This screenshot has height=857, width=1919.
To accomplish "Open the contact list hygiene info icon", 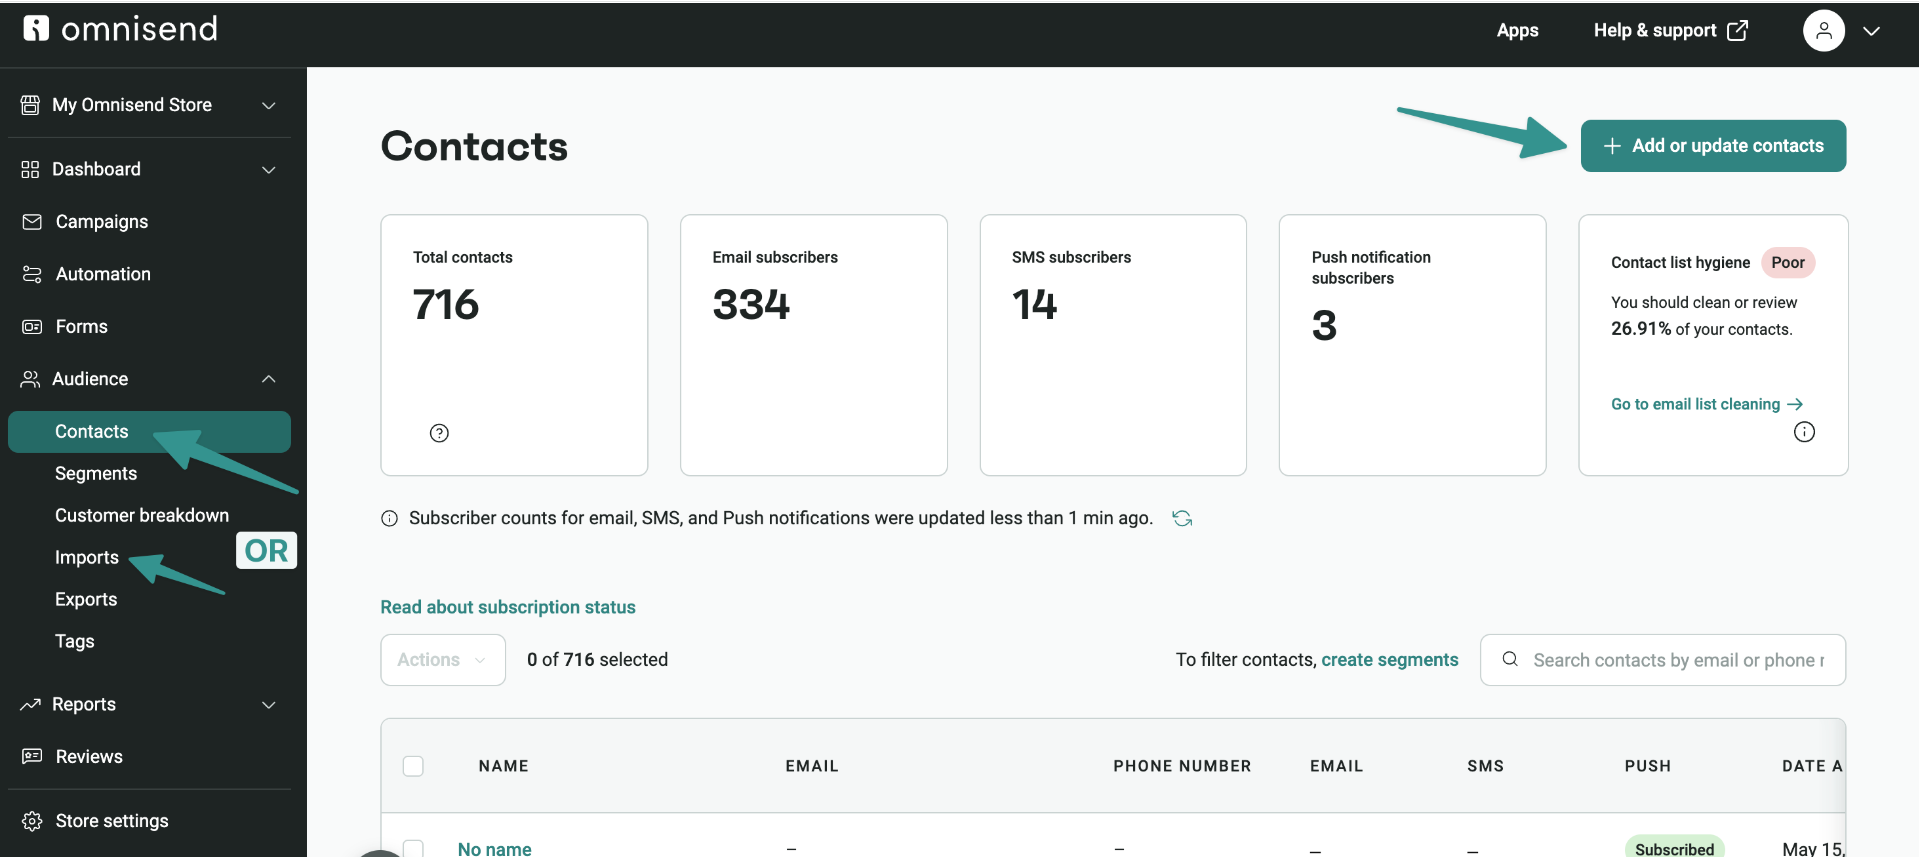I will point(1804,432).
